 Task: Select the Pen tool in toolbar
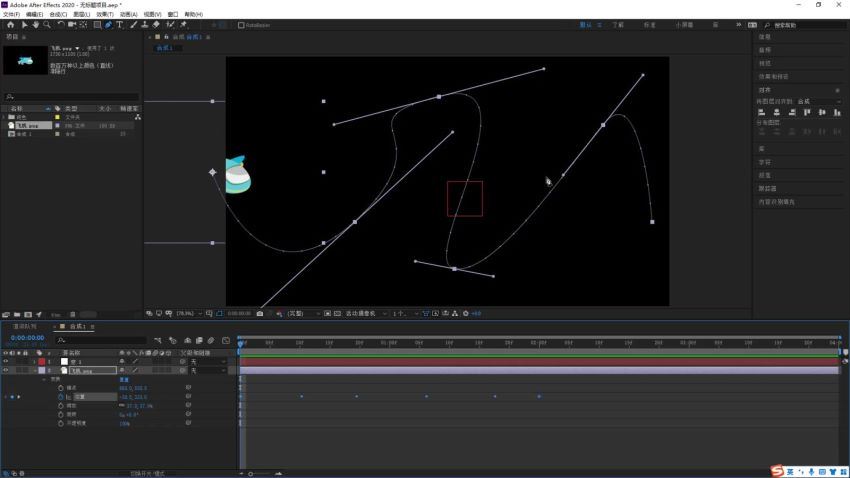[108, 25]
